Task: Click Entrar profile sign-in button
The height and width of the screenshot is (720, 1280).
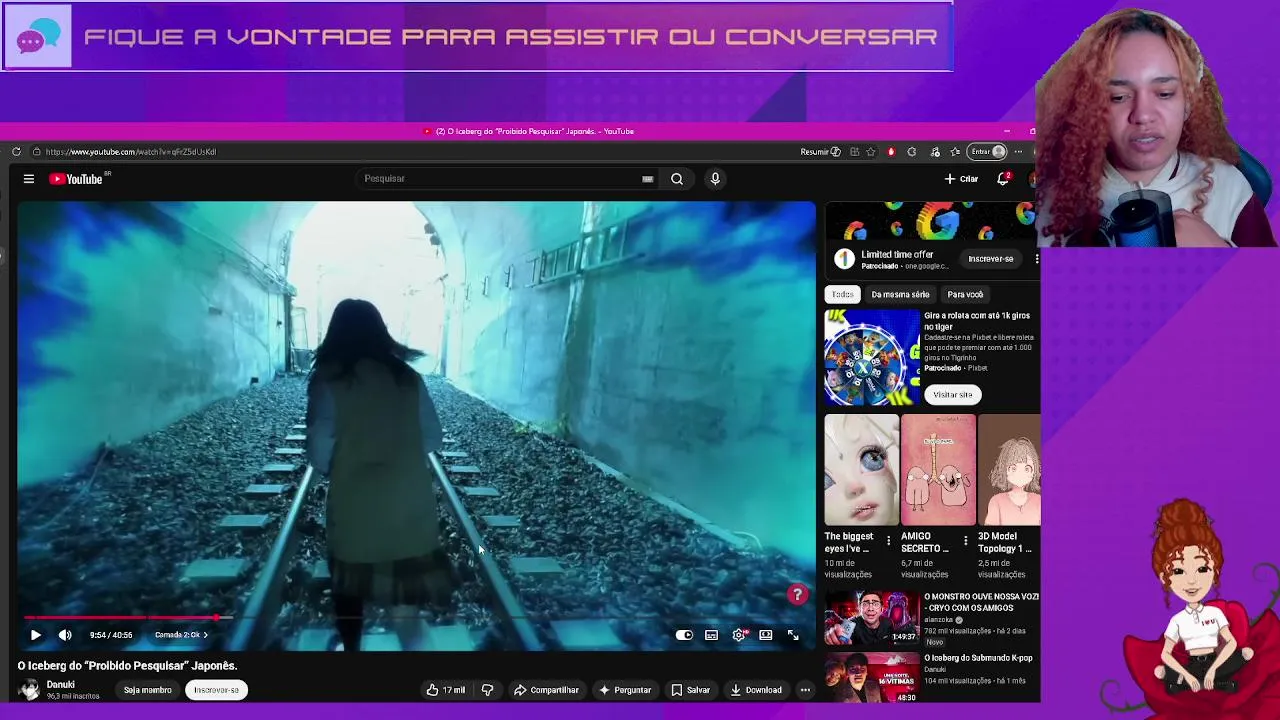Action: click(987, 152)
